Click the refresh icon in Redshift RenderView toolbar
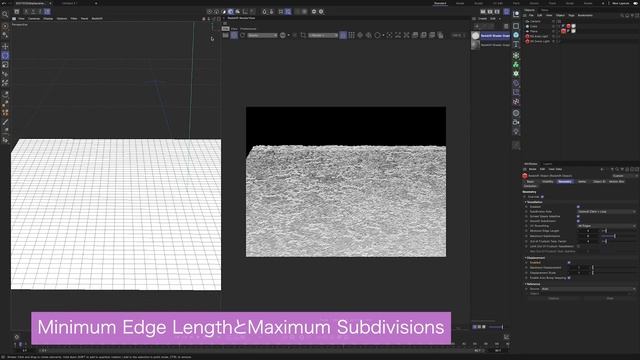Viewport: 640px width, 360px height. click(x=242, y=36)
